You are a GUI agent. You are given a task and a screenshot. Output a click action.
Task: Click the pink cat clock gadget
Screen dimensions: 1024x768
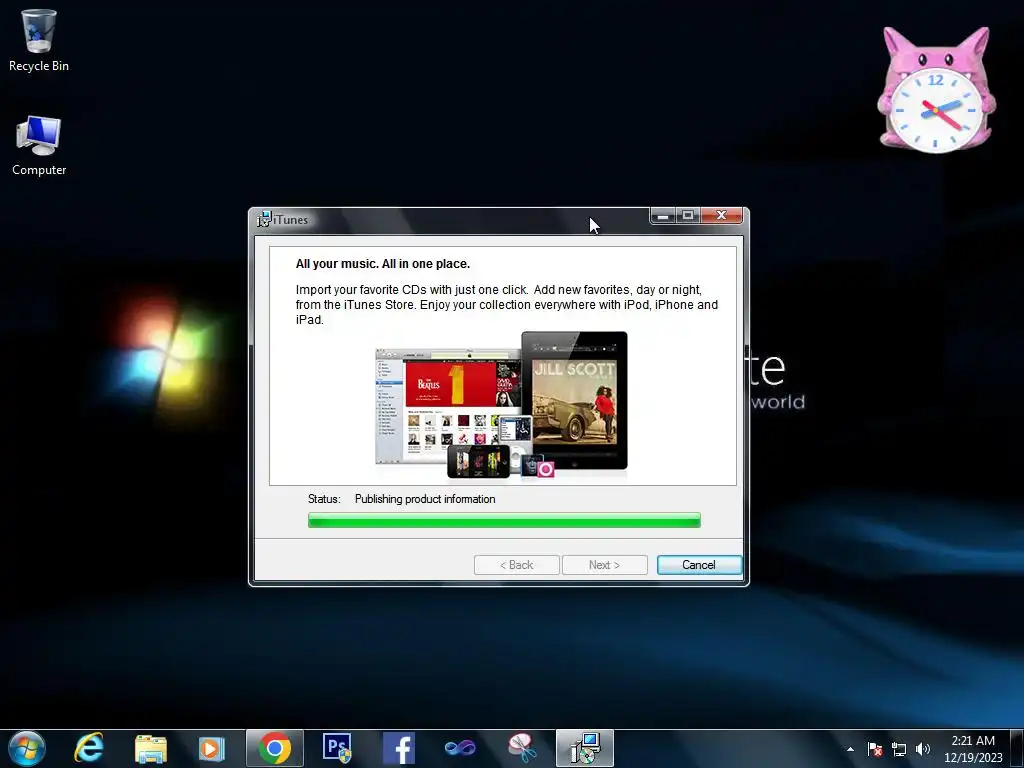coord(936,89)
